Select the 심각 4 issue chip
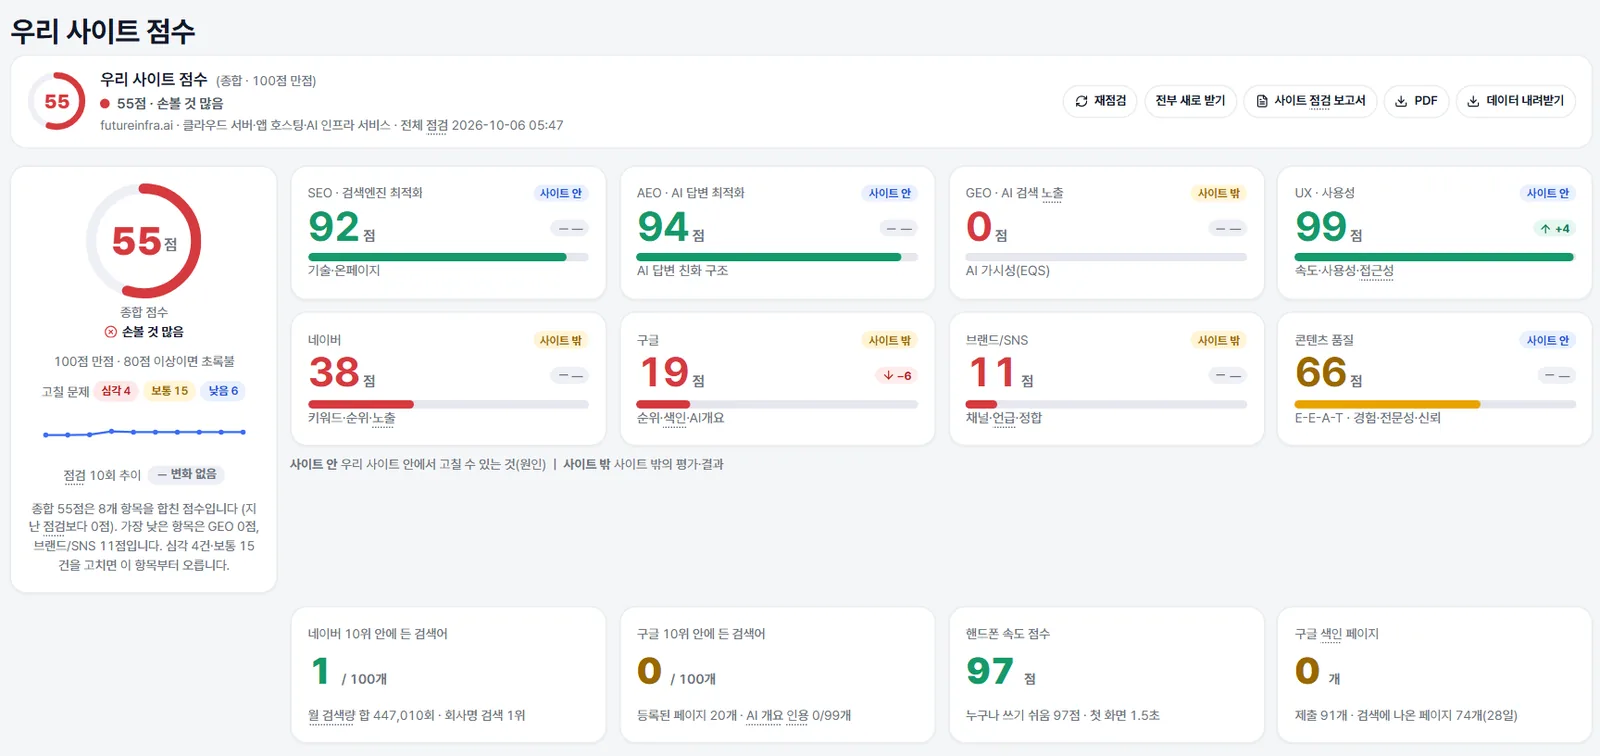This screenshot has height=756, width=1600. pos(116,391)
